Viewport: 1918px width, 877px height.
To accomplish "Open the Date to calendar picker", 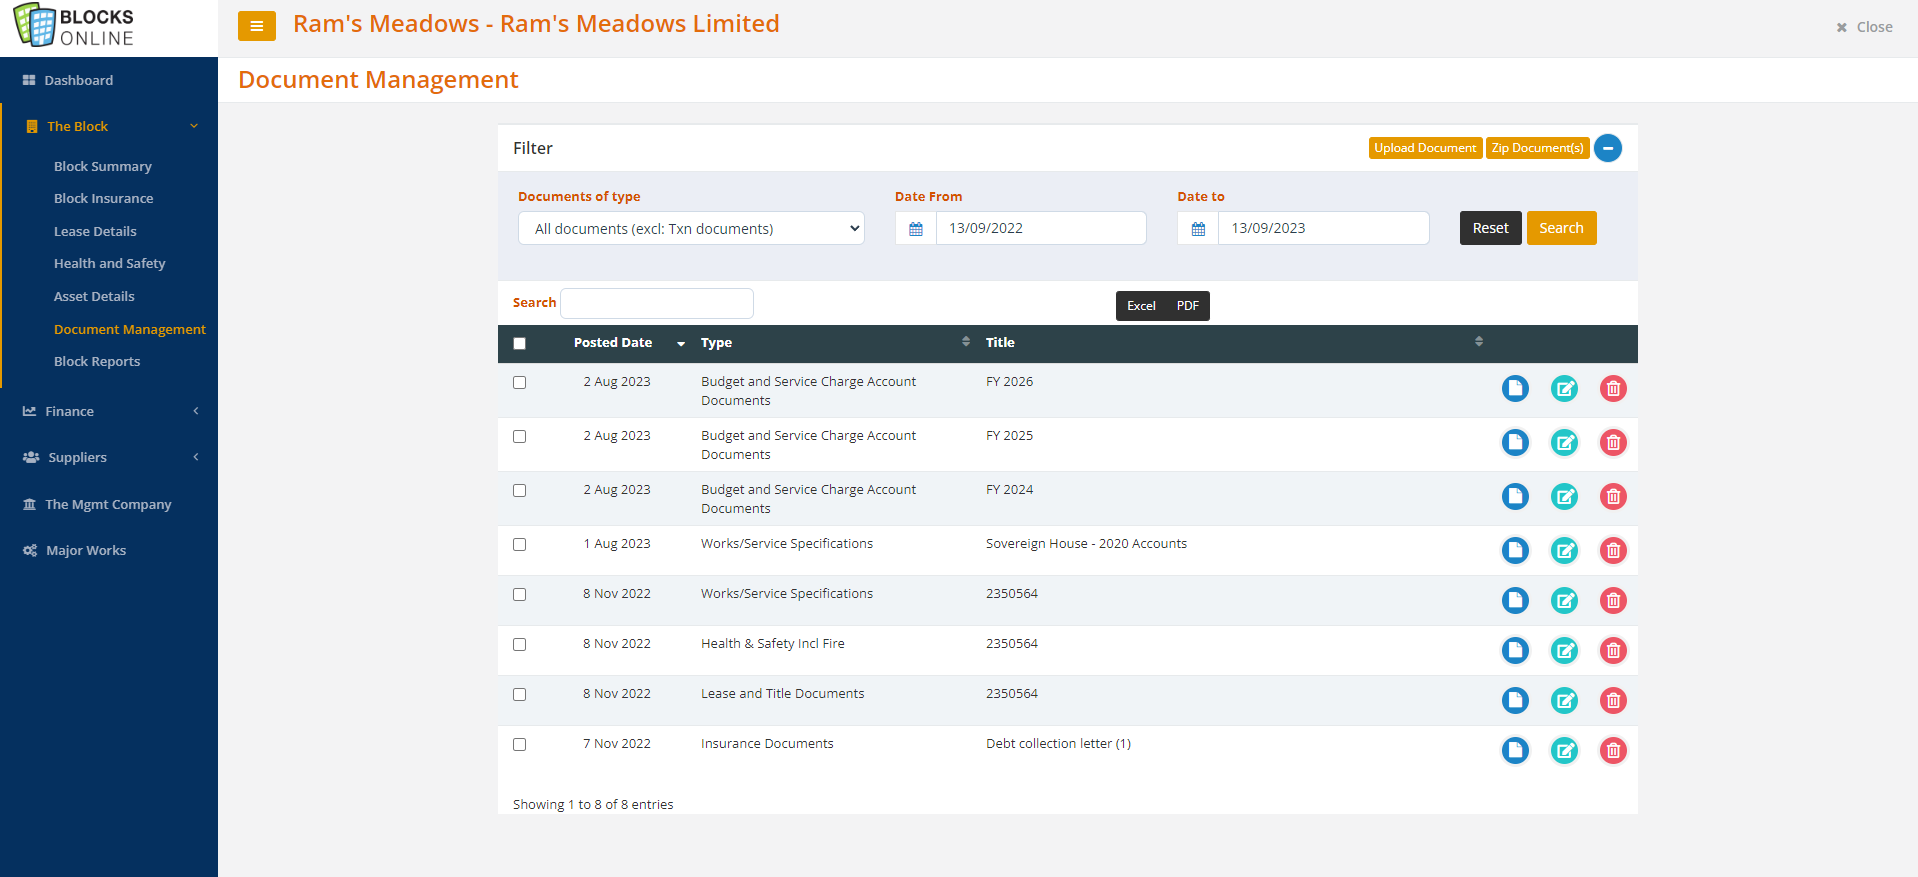I will tap(1198, 228).
